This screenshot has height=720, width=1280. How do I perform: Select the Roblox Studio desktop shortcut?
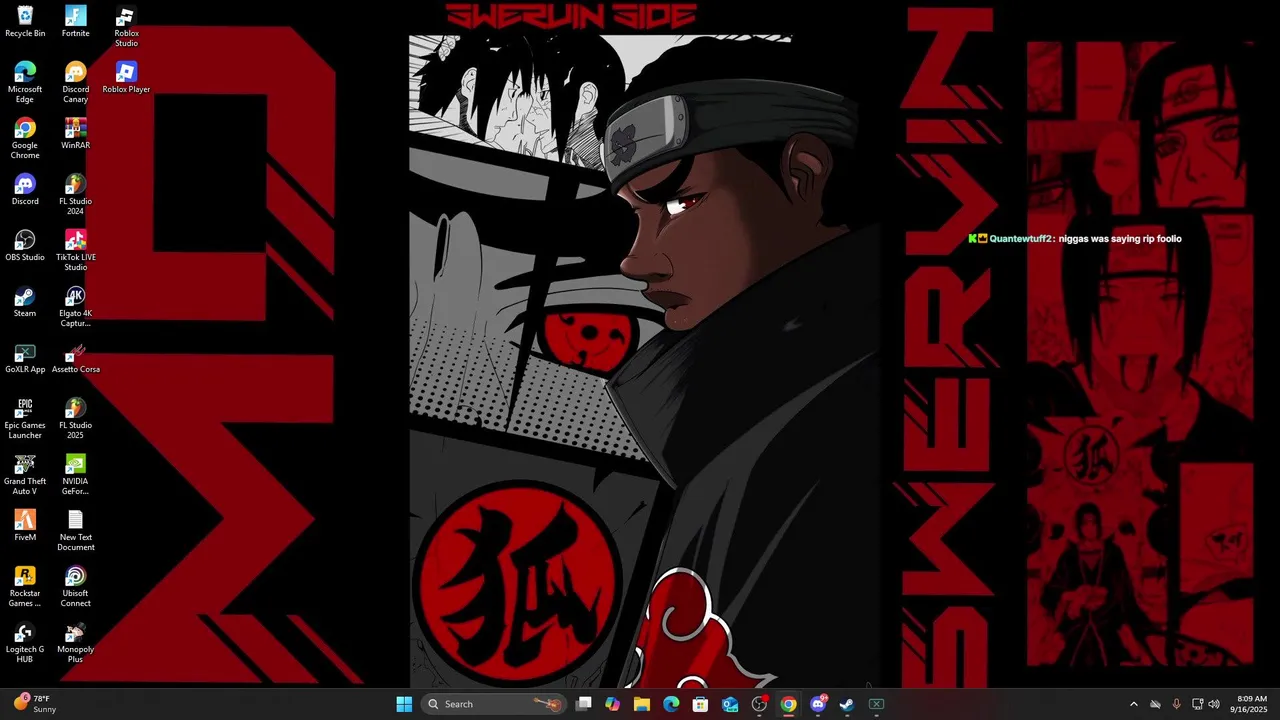pos(126,27)
